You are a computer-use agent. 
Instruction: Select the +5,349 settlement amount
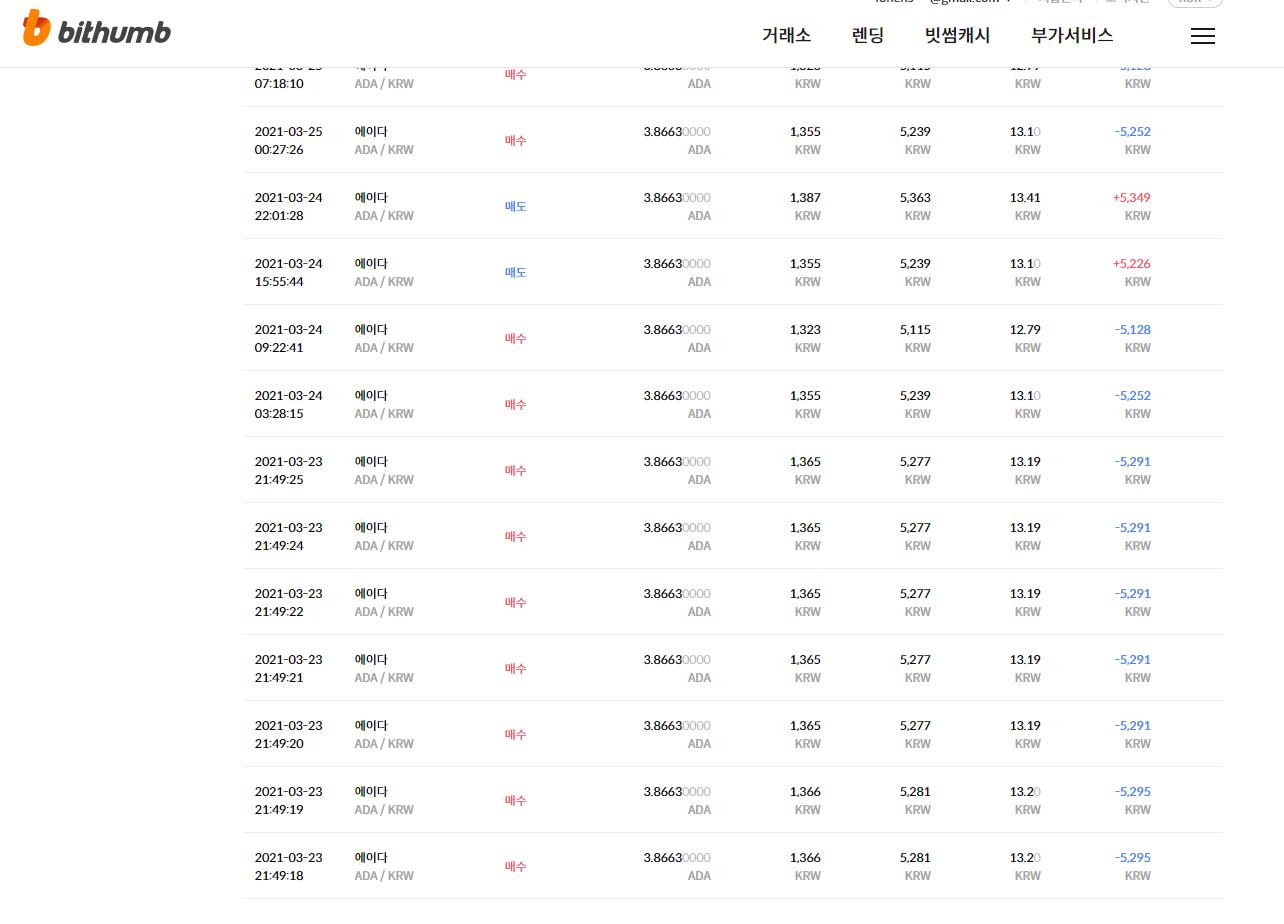[1131, 198]
